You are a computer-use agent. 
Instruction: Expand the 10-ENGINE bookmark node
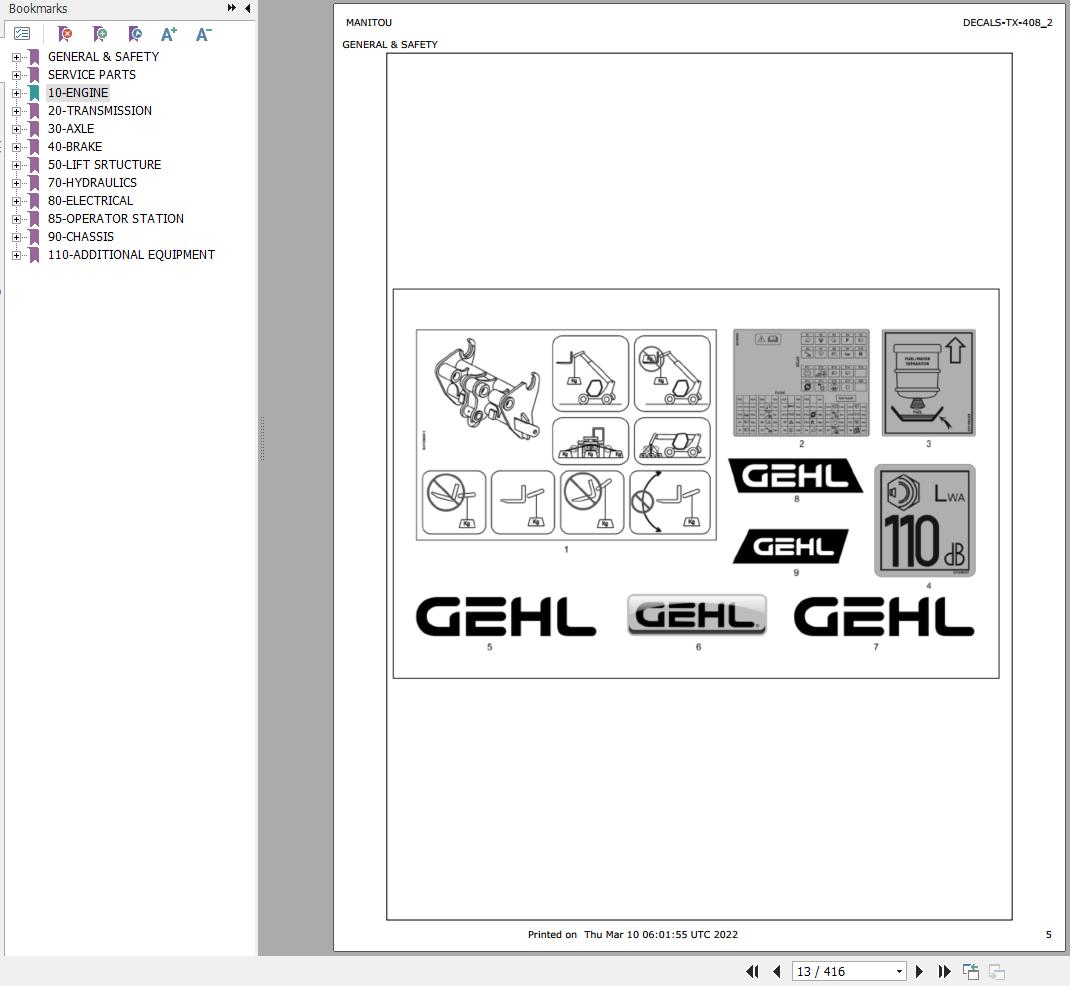pos(16,93)
